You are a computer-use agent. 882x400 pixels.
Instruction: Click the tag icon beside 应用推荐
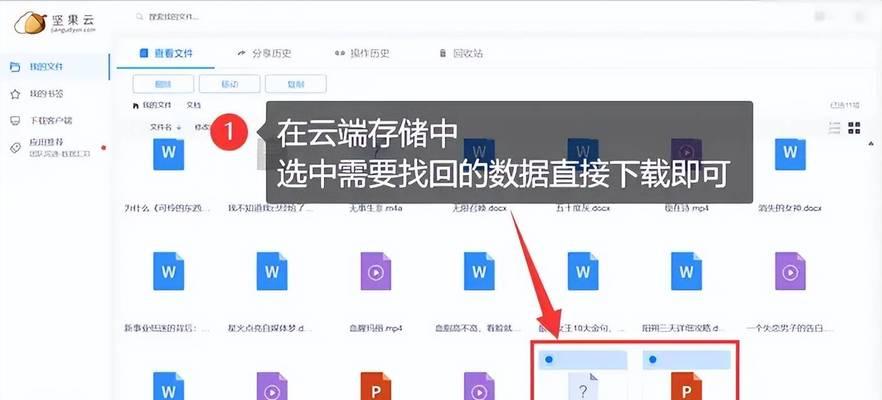[x=15, y=148]
